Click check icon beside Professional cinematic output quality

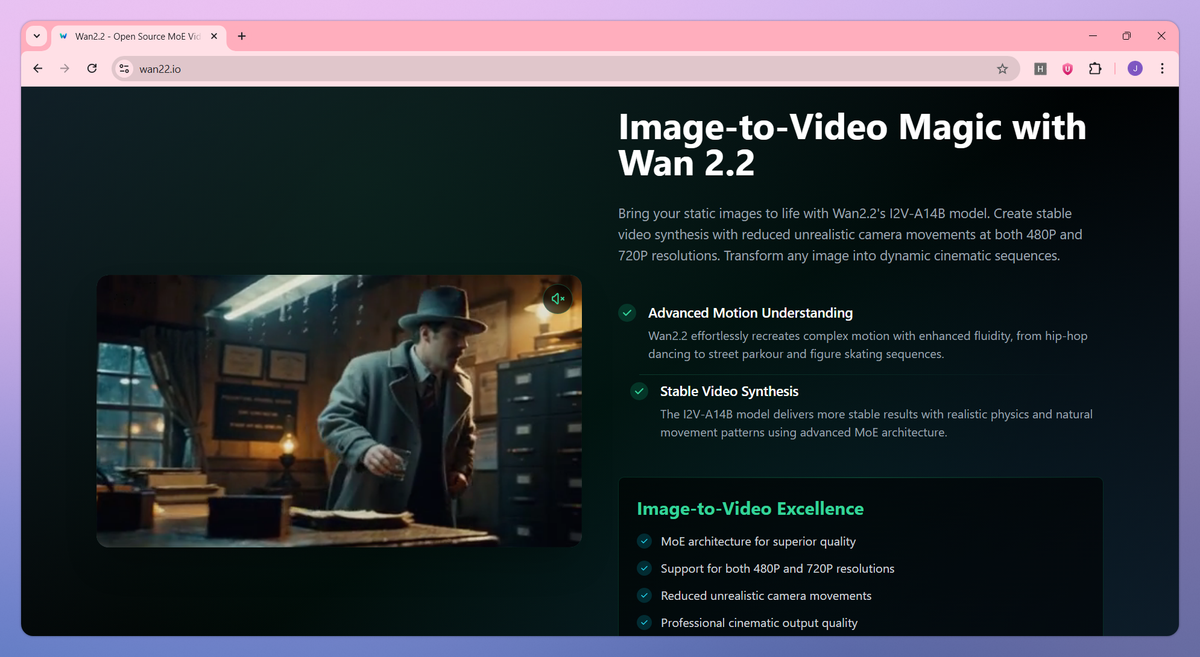[644, 622]
